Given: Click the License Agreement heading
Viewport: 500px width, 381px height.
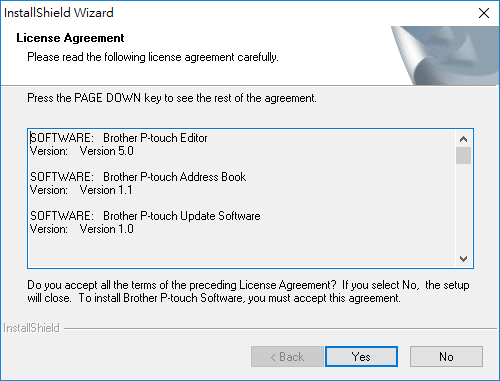Looking at the screenshot, I should (x=70, y=38).
